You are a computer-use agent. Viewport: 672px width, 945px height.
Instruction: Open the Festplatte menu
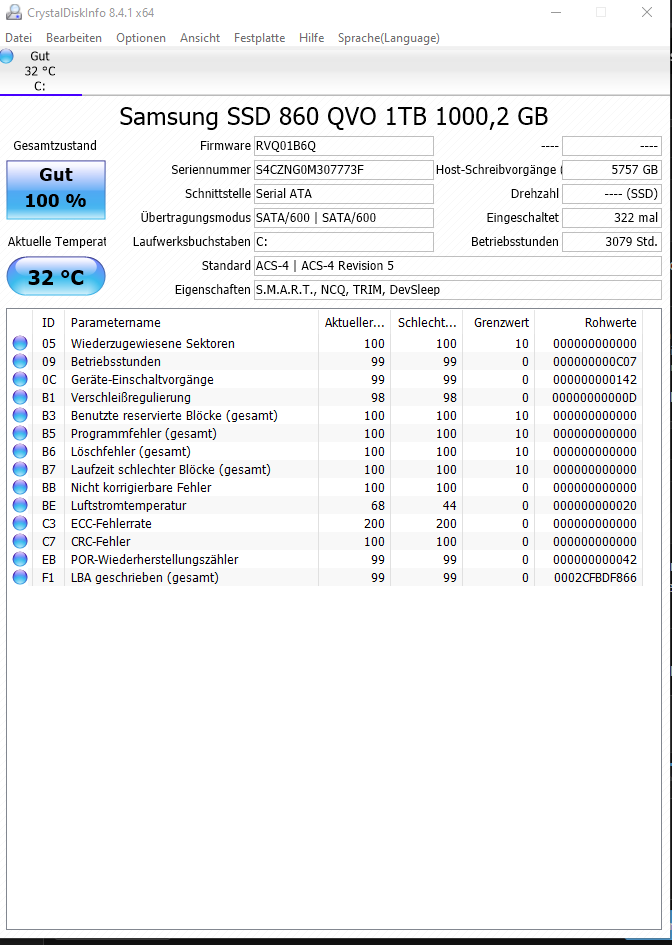click(259, 38)
